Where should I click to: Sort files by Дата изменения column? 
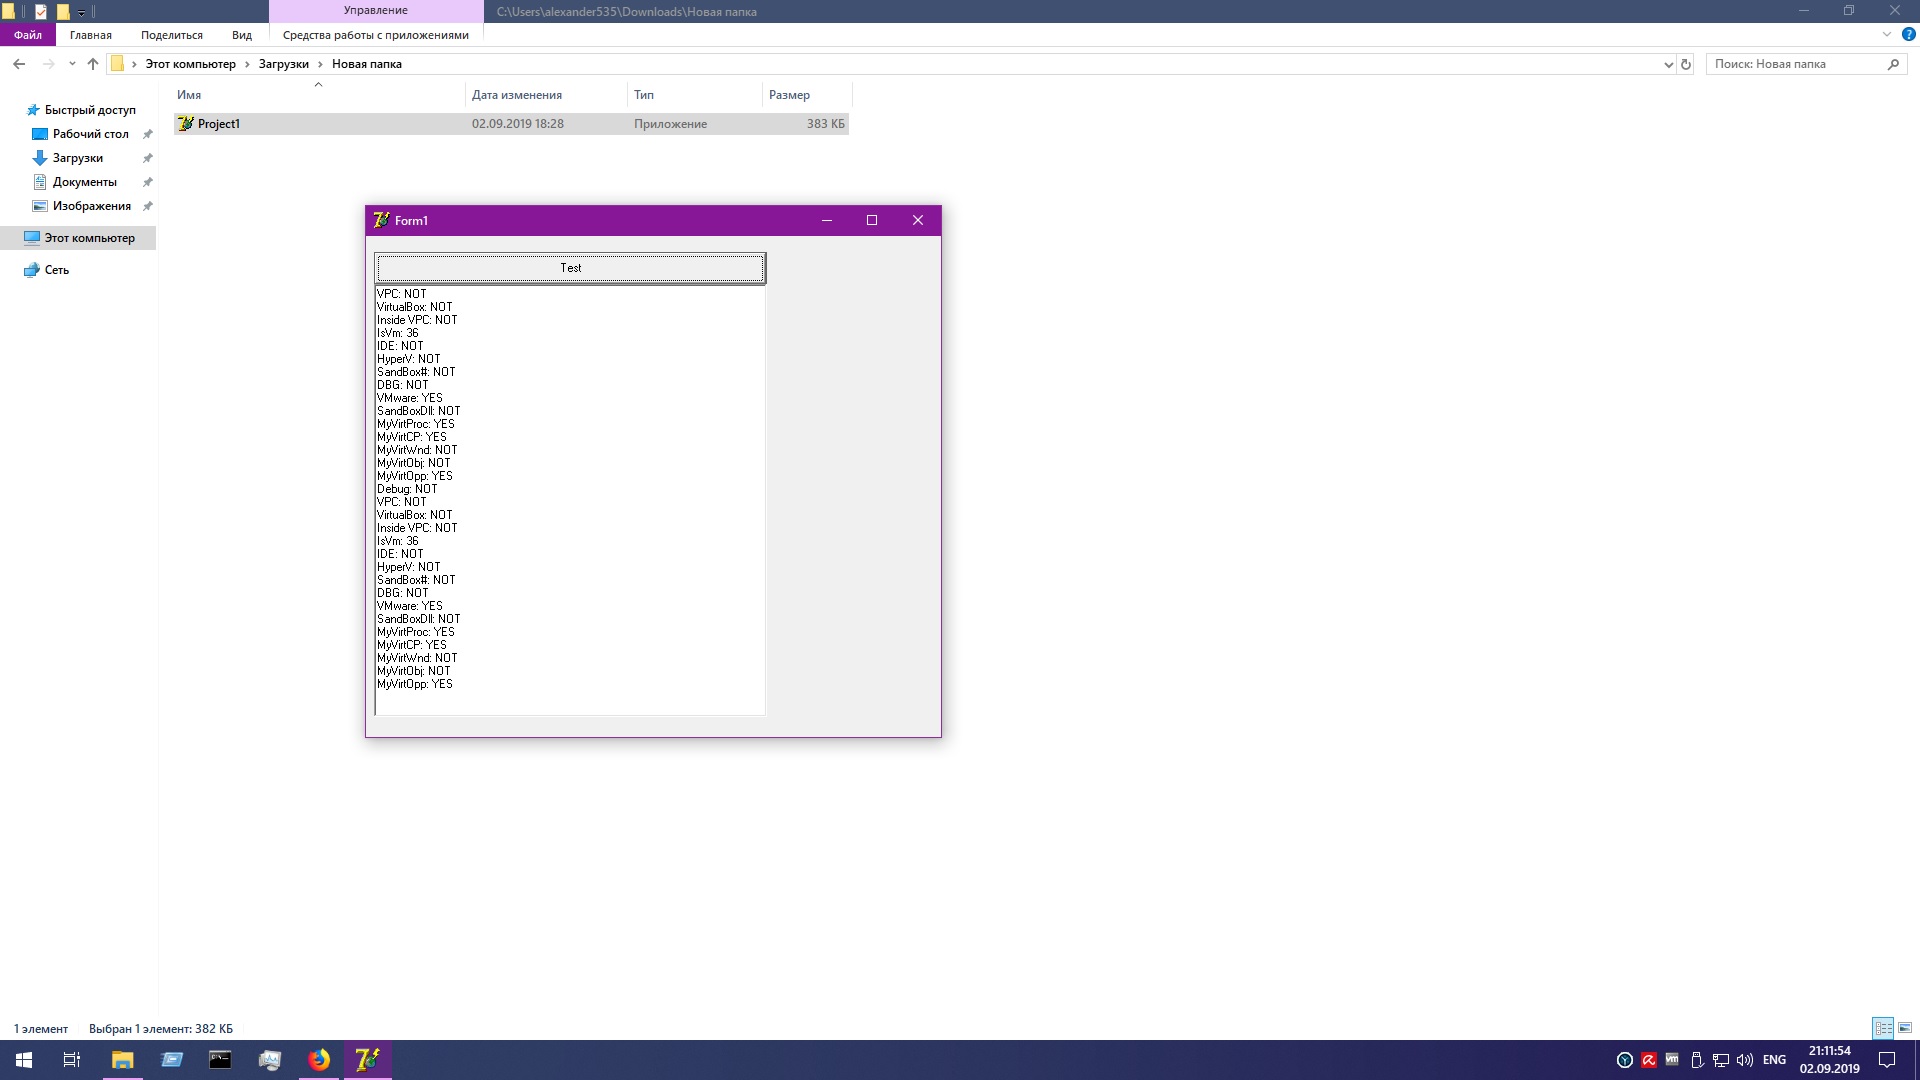(517, 95)
